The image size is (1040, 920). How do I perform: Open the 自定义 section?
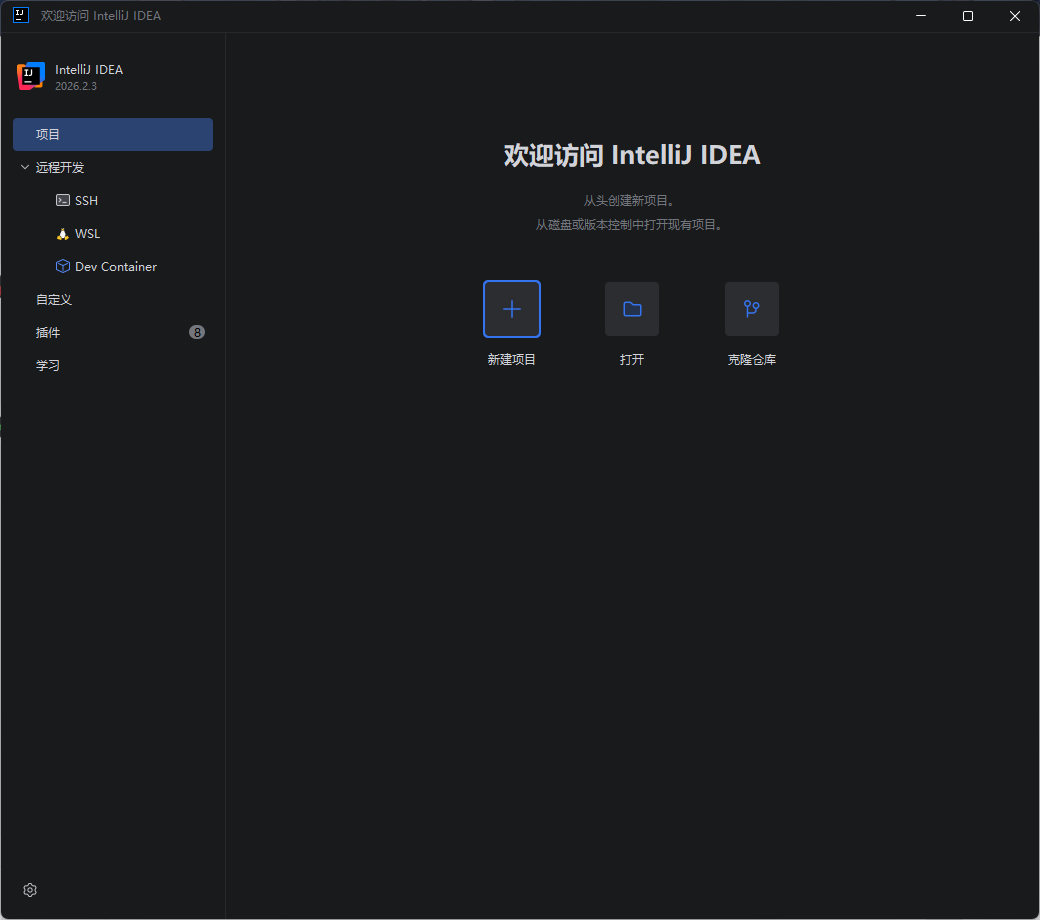pos(113,300)
